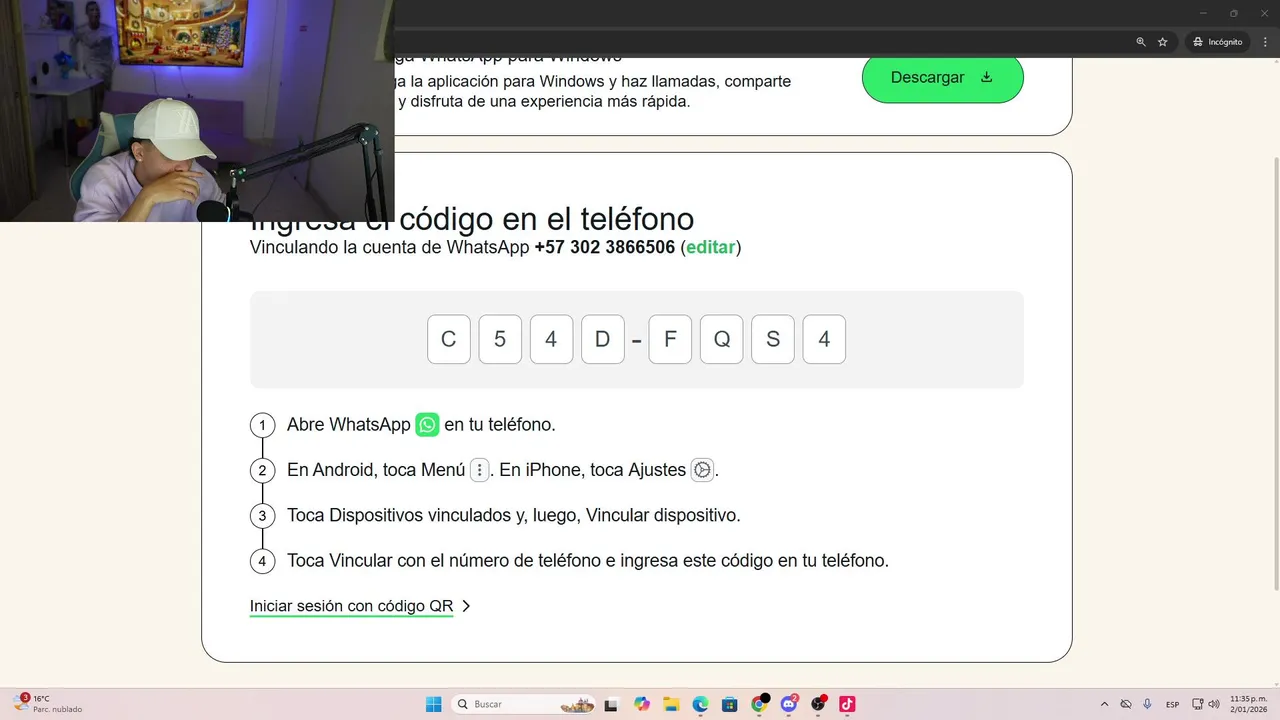
Task: Click the editar link next to the phone number
Action: click(710, 247)
